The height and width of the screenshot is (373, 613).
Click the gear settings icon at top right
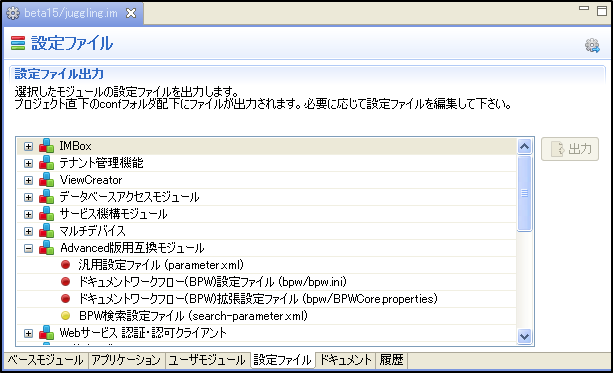pos(592,45)
